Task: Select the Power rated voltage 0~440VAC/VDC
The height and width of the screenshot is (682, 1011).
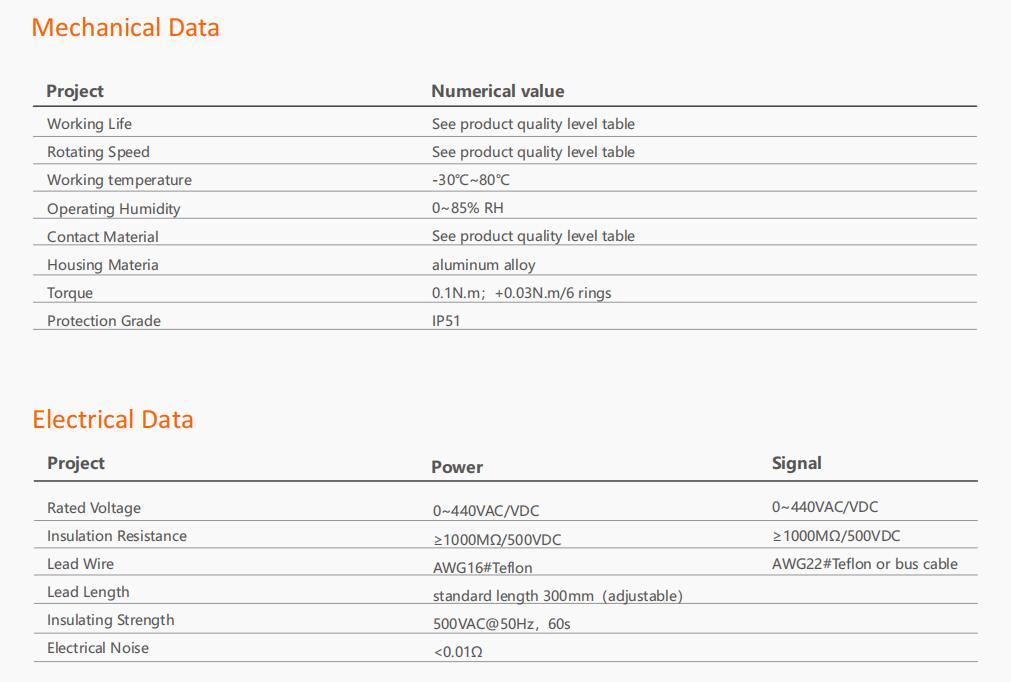Action: point(486,511)
